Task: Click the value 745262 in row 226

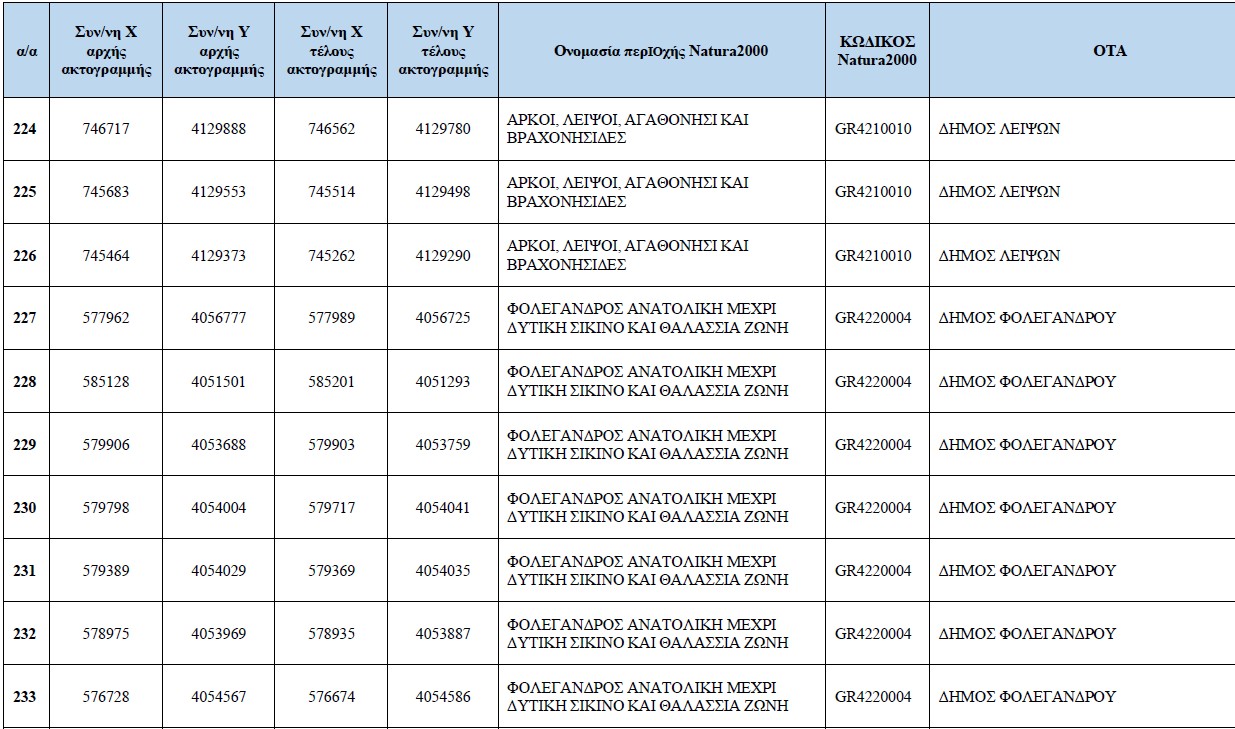Action: [331, 256]
